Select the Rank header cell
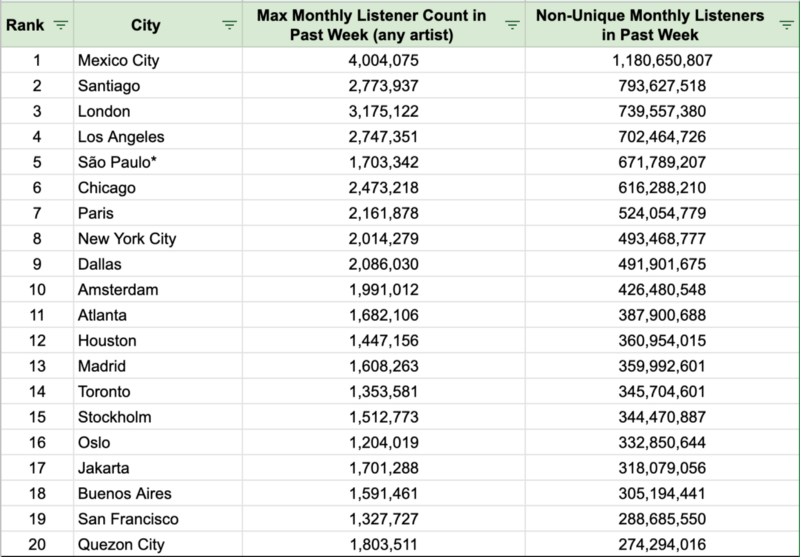 [37, 25]
